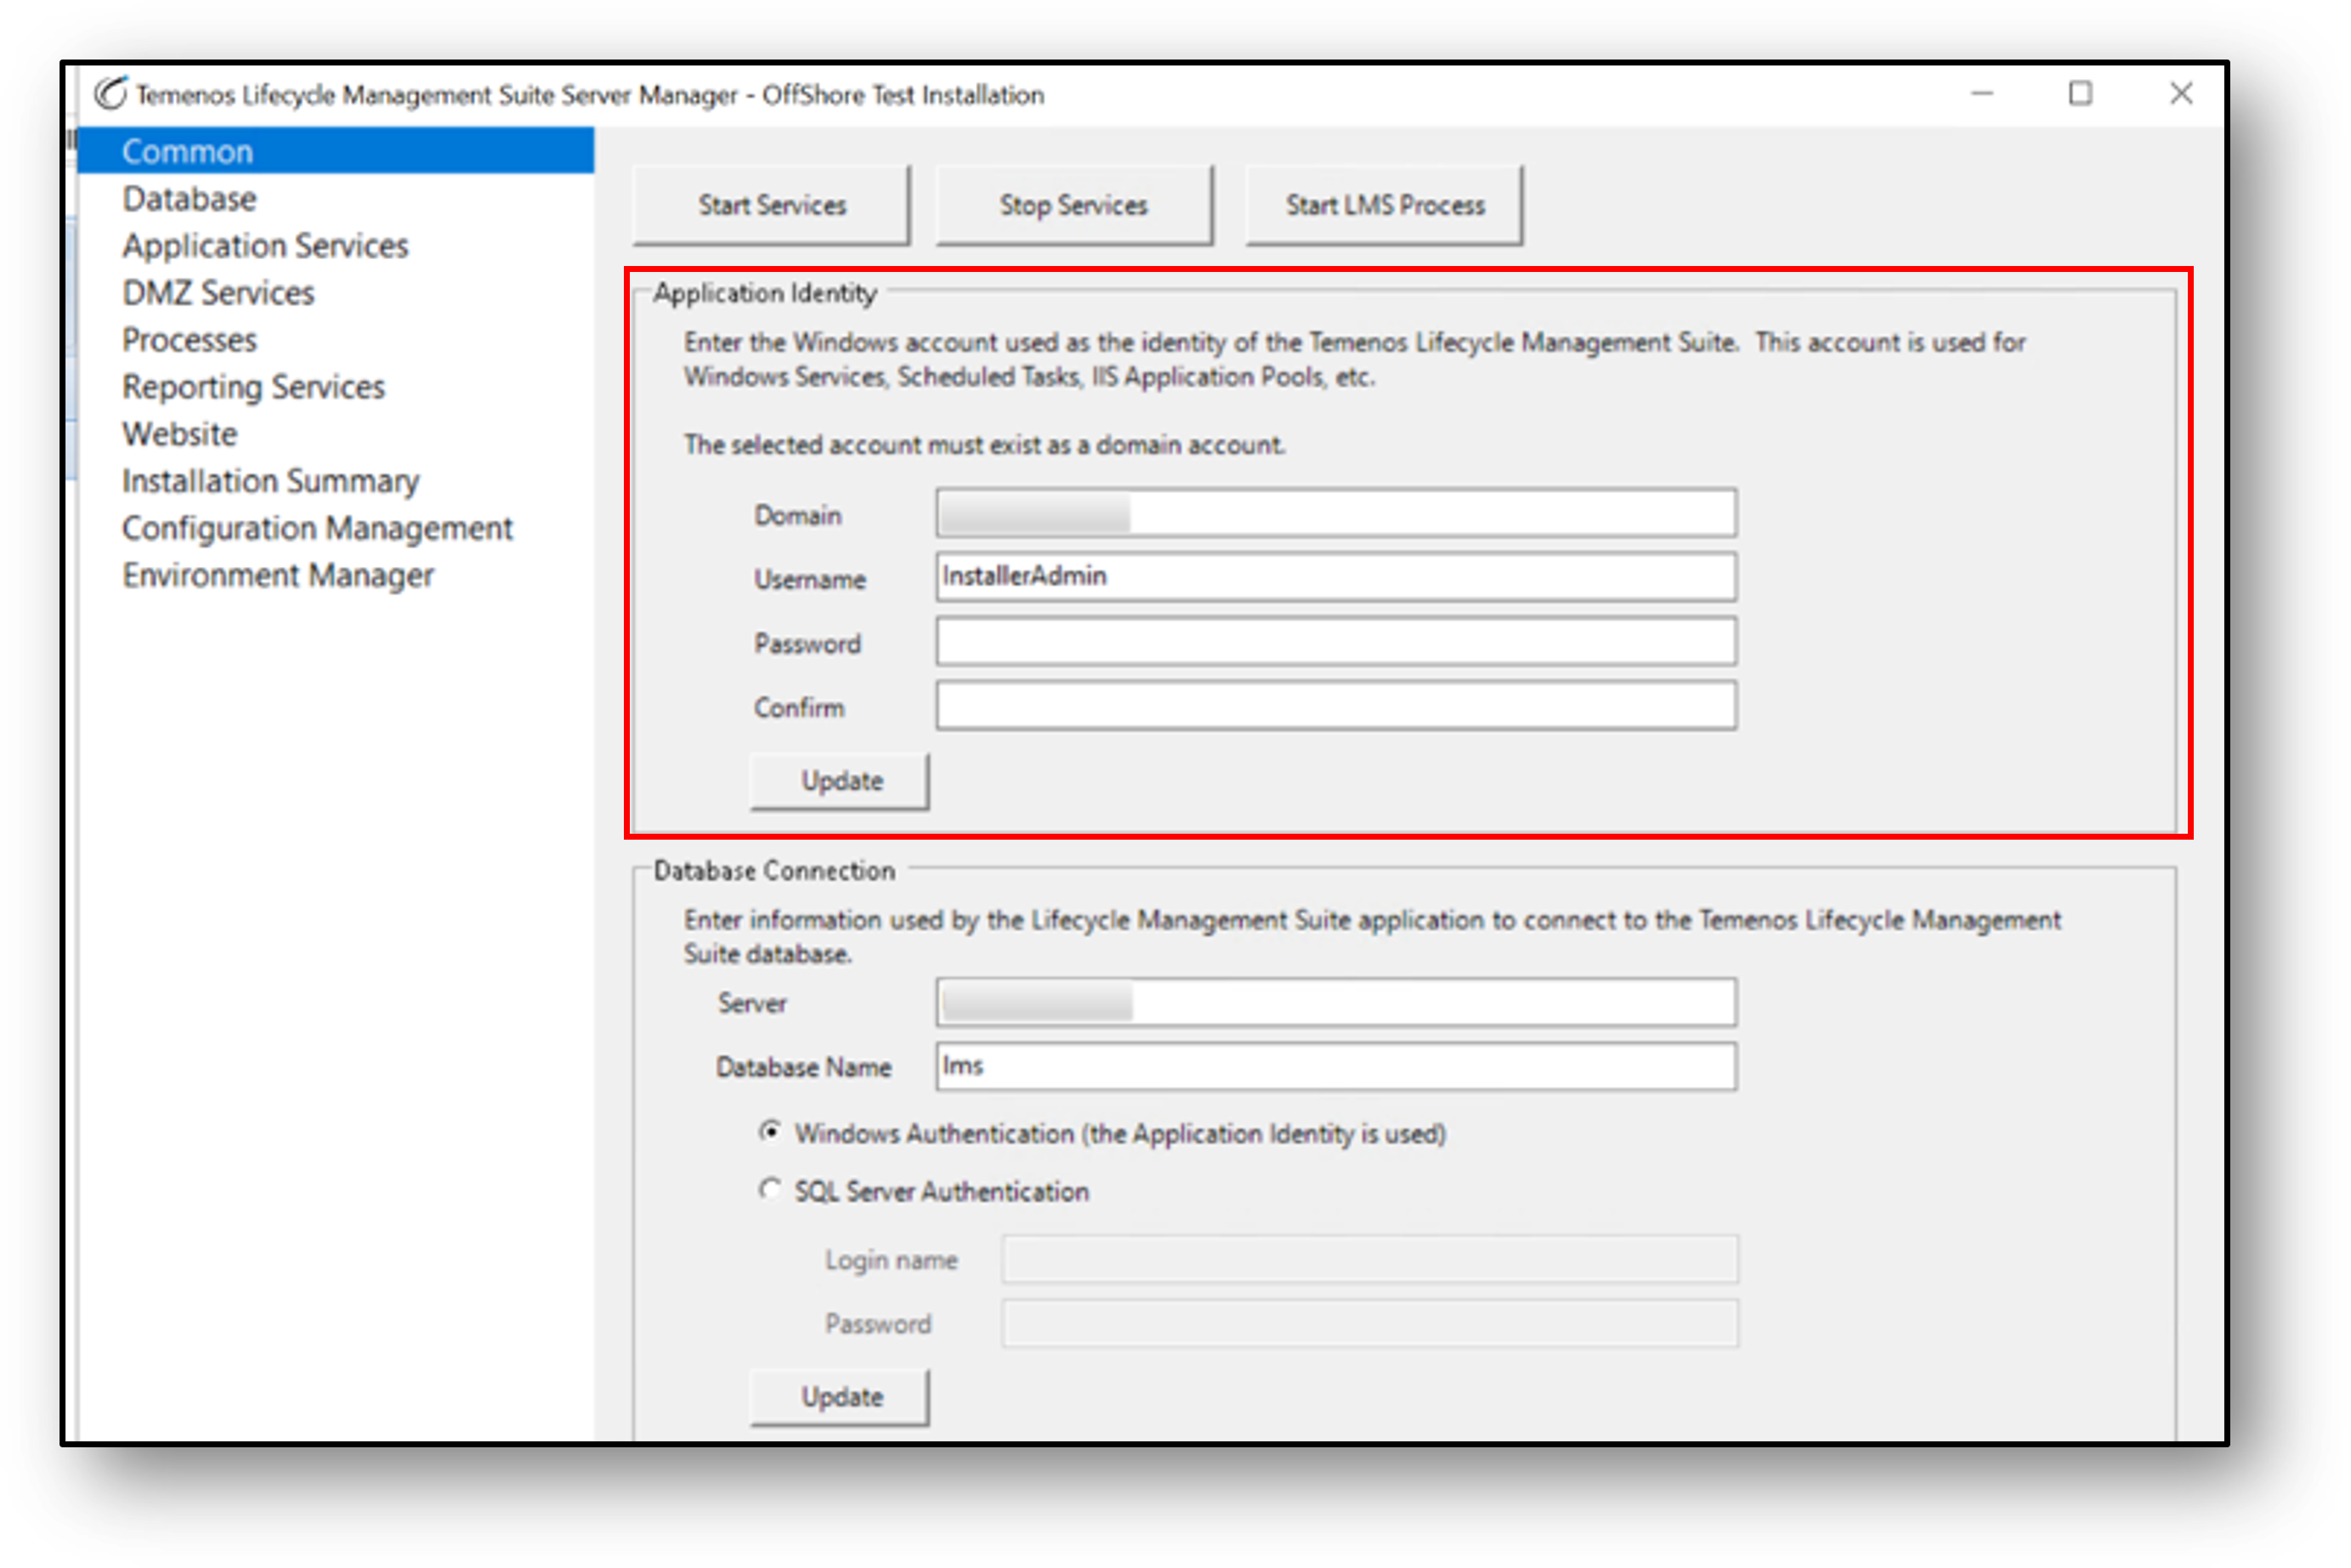Viewport: 2351px width, 1568px height.
Task: Close the Server Manager window
Action: pos(2181,94)
